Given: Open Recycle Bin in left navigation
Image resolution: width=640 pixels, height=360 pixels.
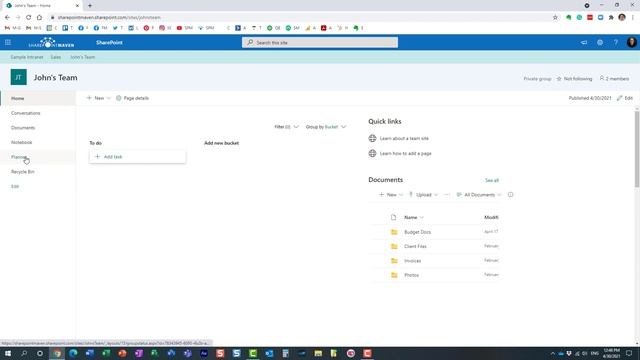Looking at the screenshot, I should pyautogui.click(x=23, y=172).
